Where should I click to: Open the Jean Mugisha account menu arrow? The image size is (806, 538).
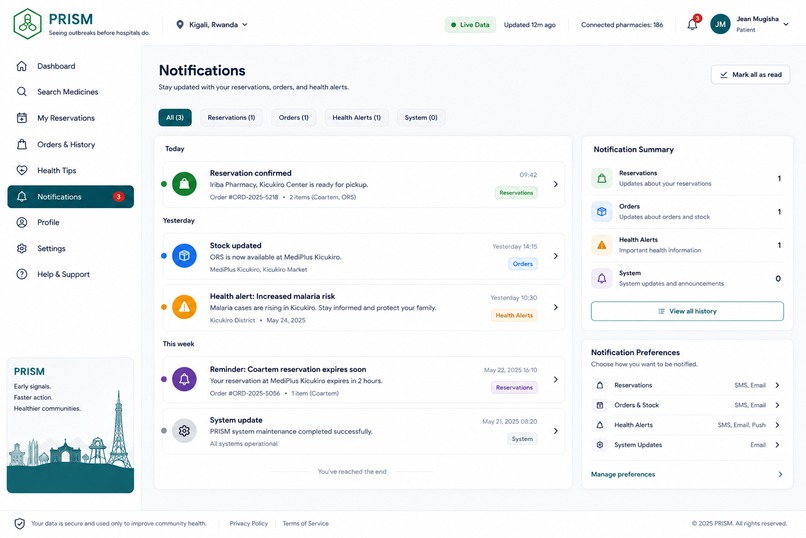[x=786, y=24]
